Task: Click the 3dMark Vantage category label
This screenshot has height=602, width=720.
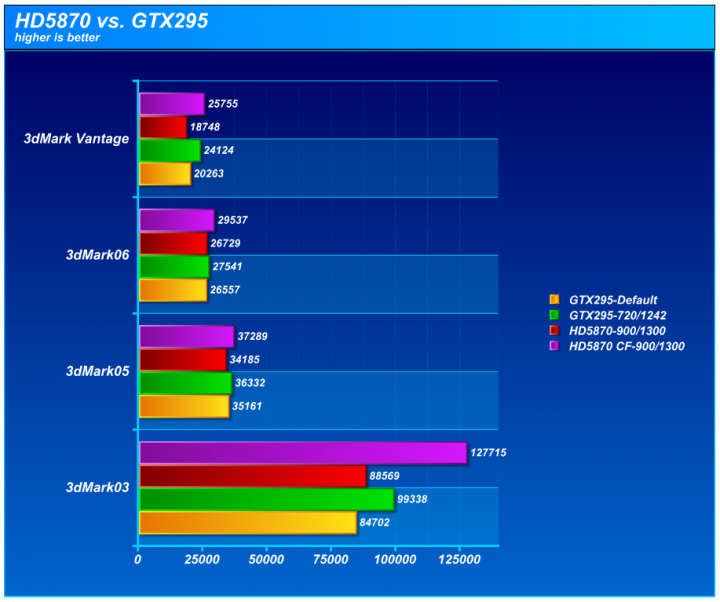Action: (x=77, y=138)
